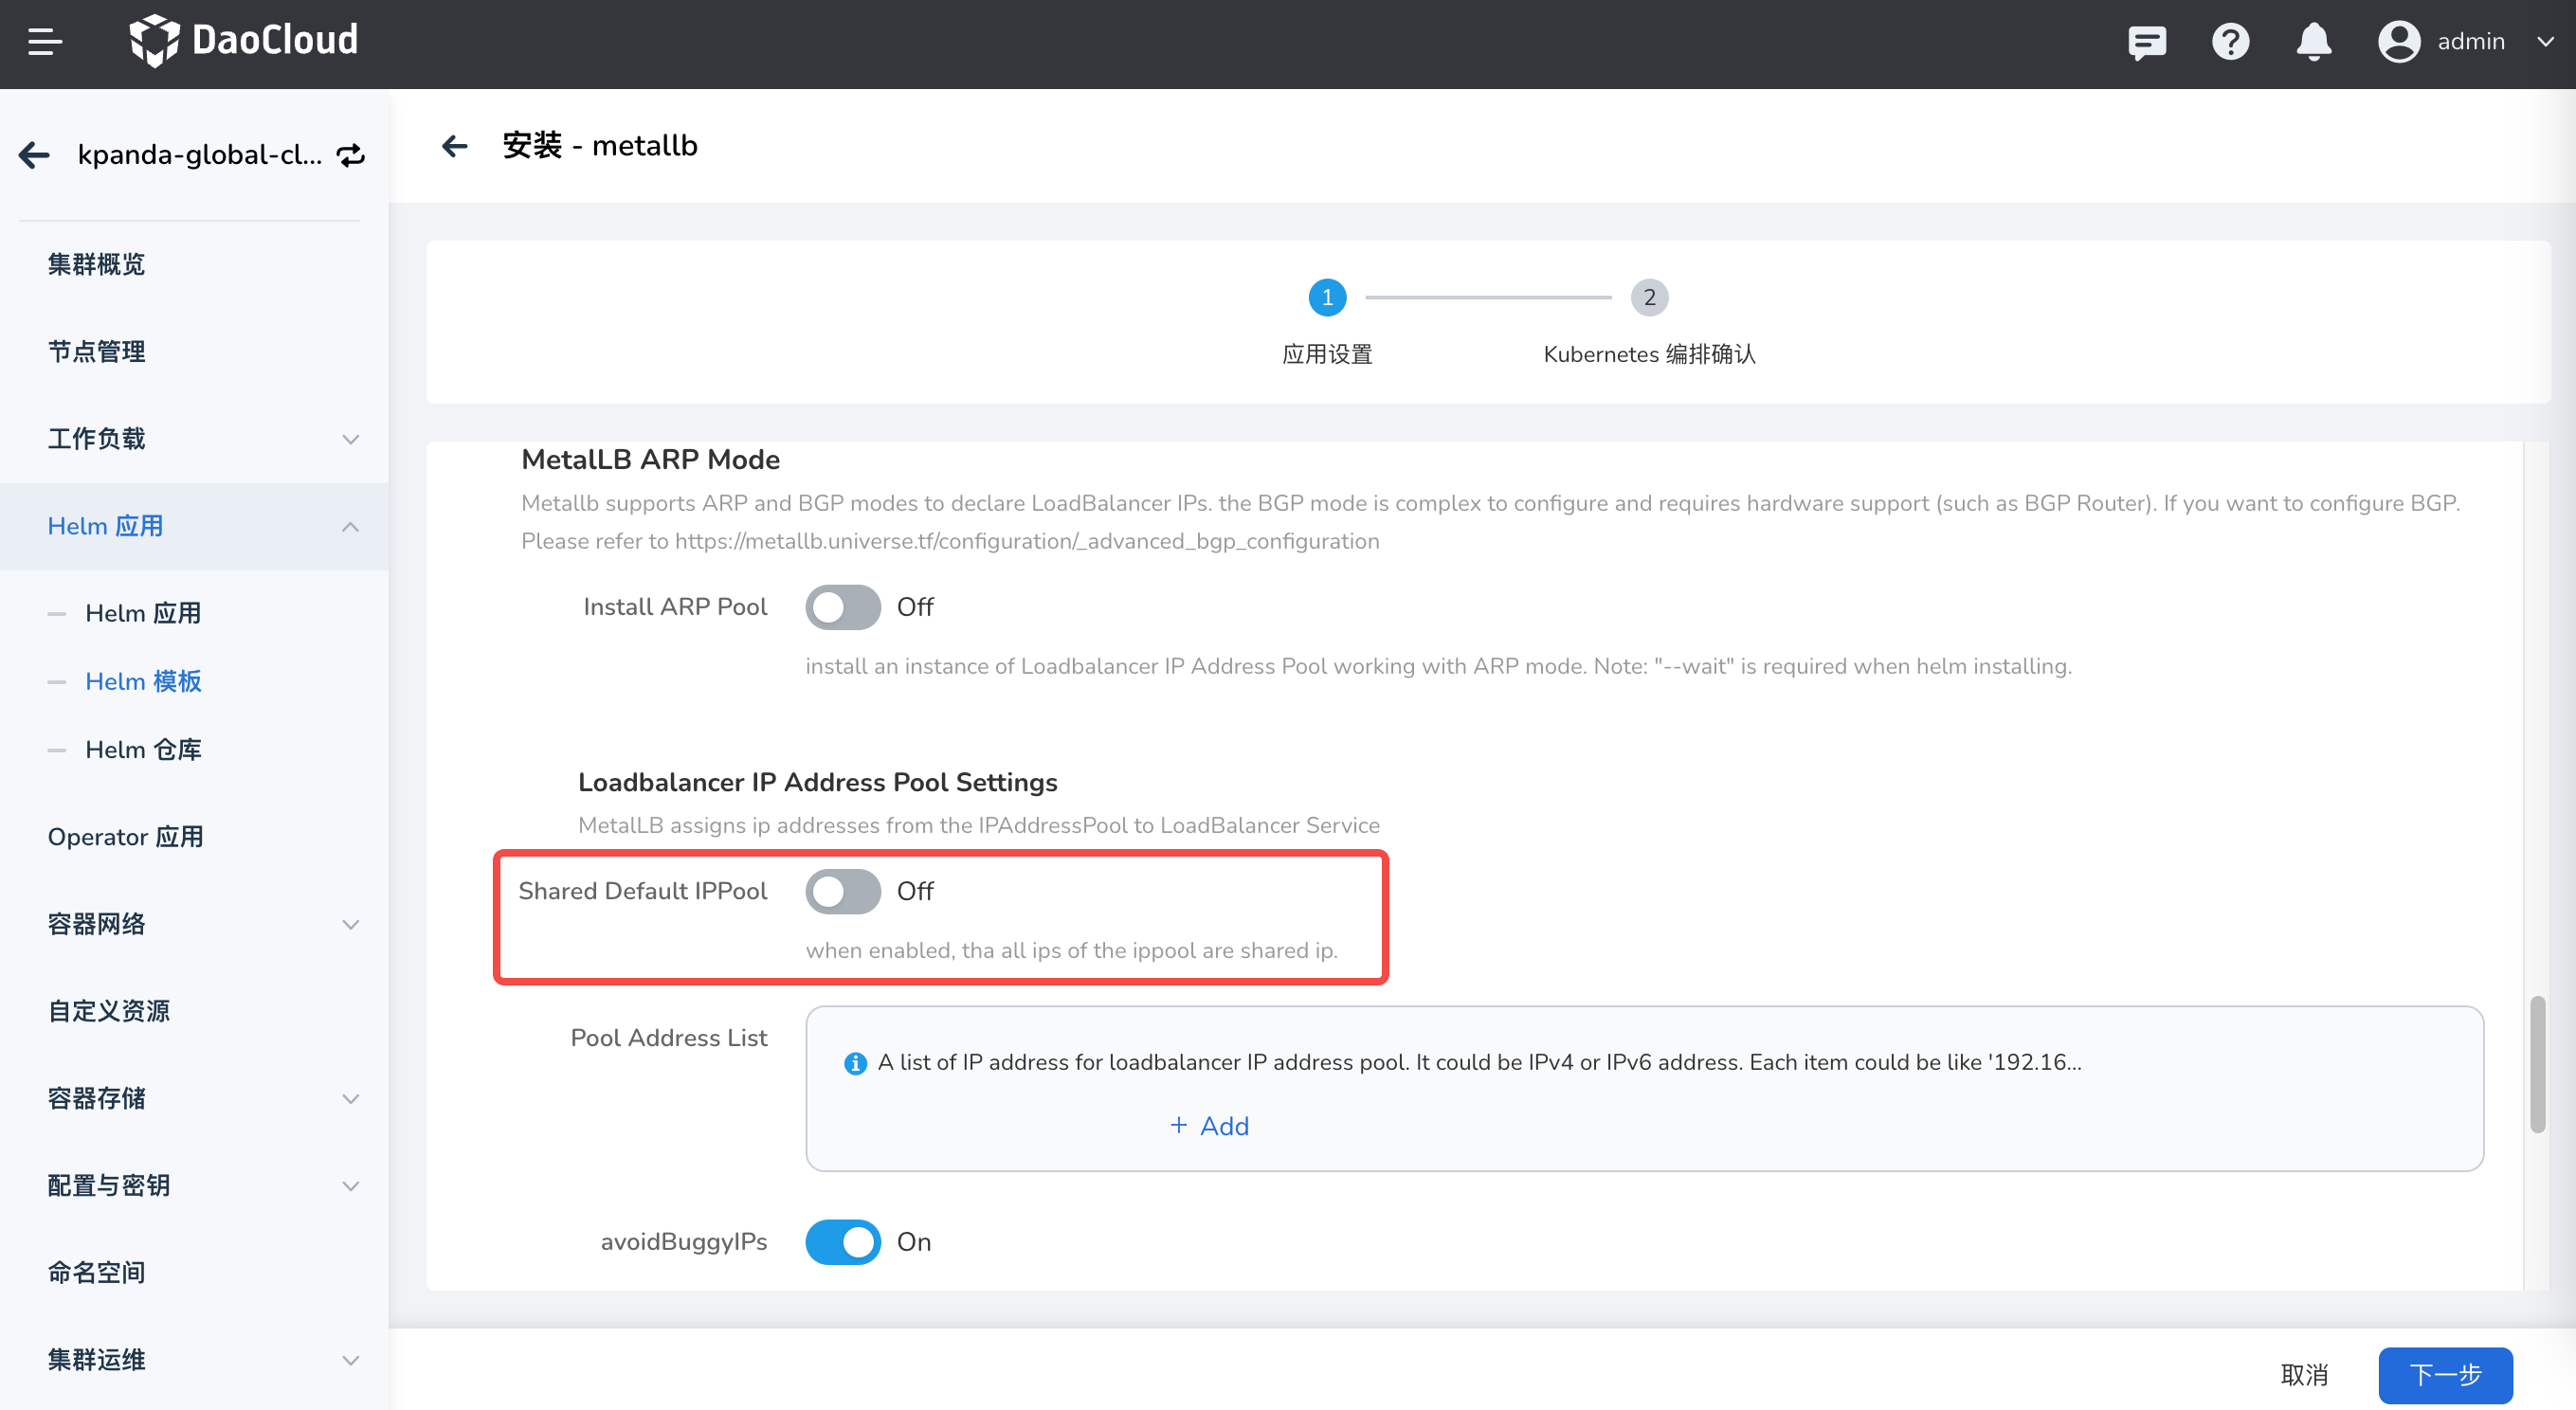Open the hamburger menu icon
The image size is (2576, 1410).
pyautogui.click(x=45, y=42)
